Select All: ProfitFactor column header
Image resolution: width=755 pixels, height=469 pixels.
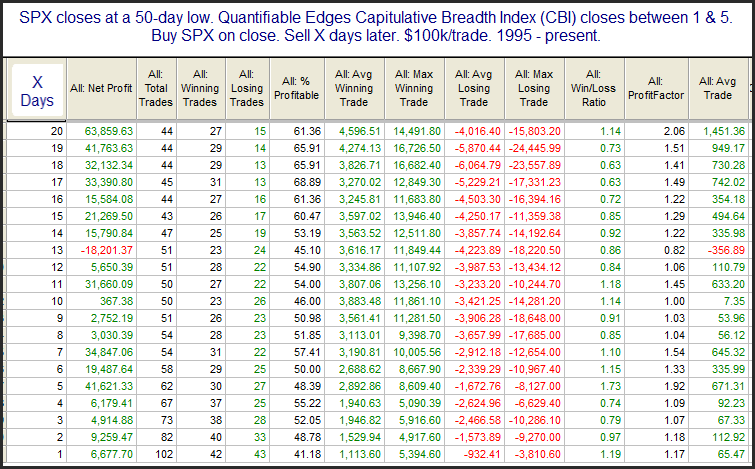pyautogui.click(x=656, y=89)
